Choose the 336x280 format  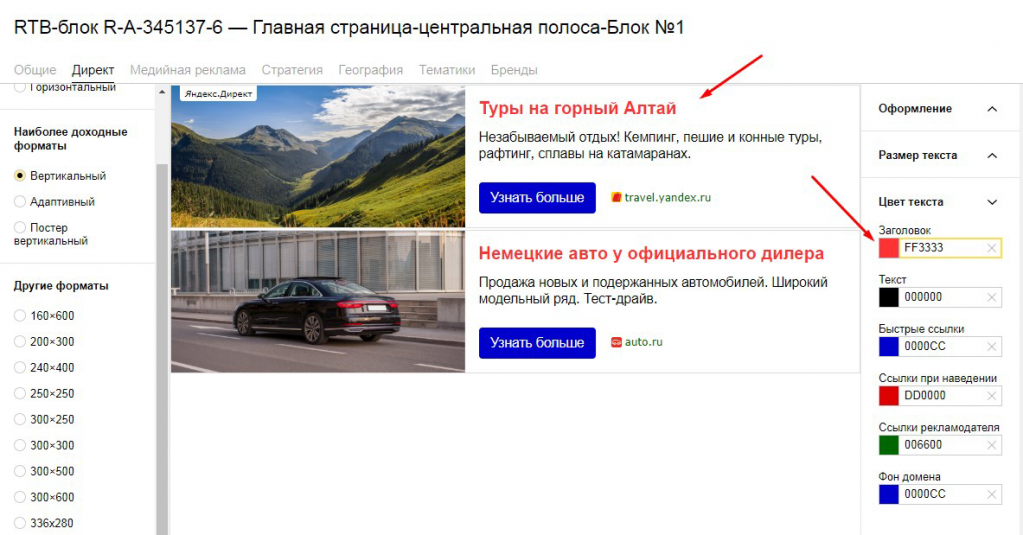pos(20,523)
